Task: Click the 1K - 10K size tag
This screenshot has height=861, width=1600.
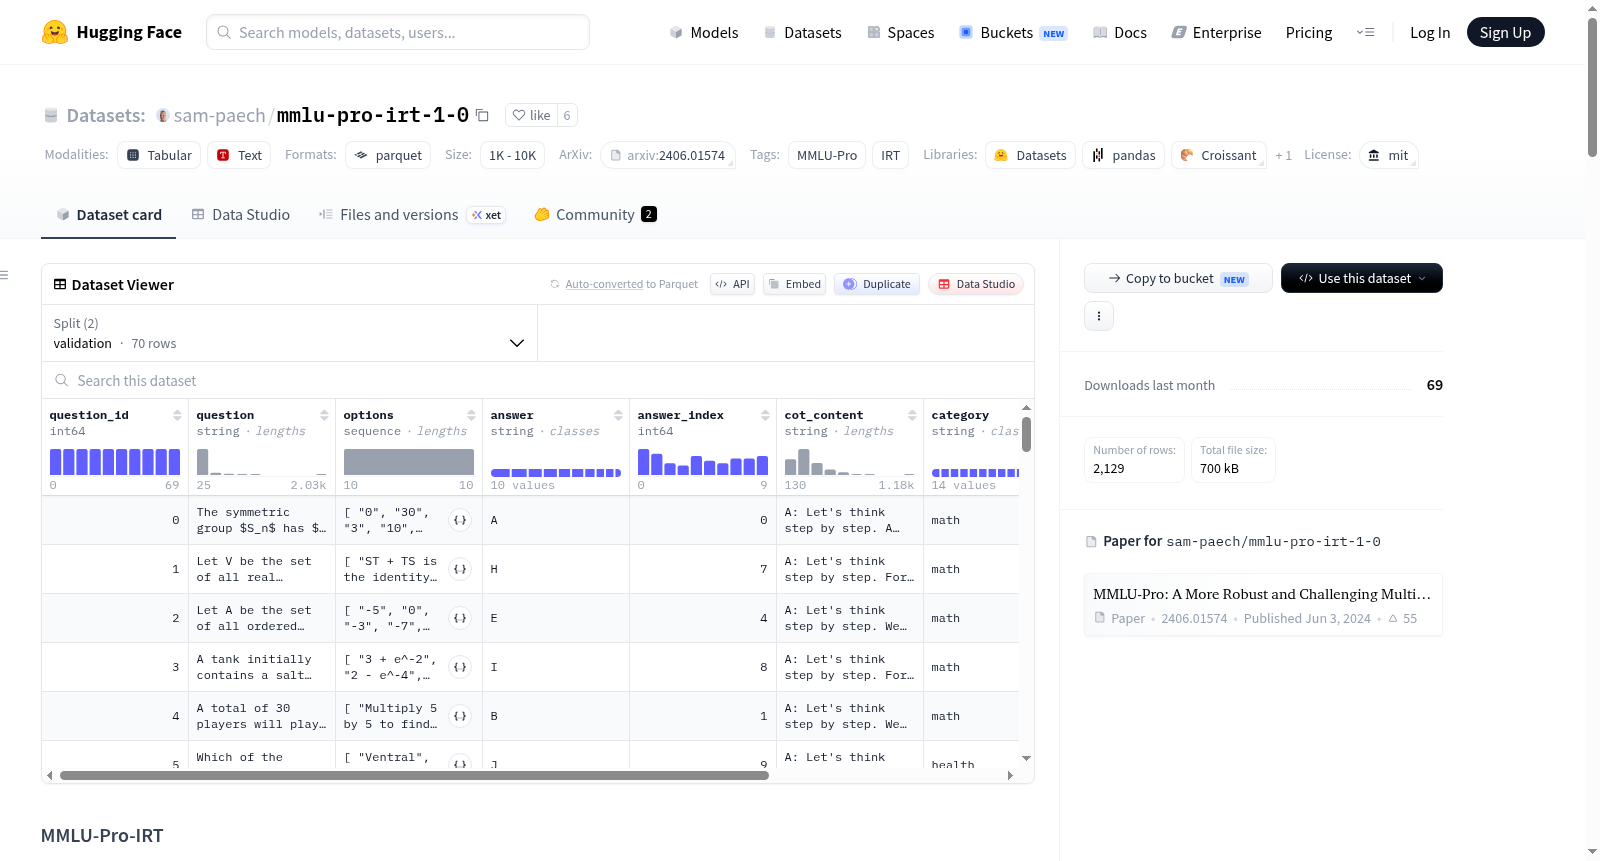Action: coord(512,155)
